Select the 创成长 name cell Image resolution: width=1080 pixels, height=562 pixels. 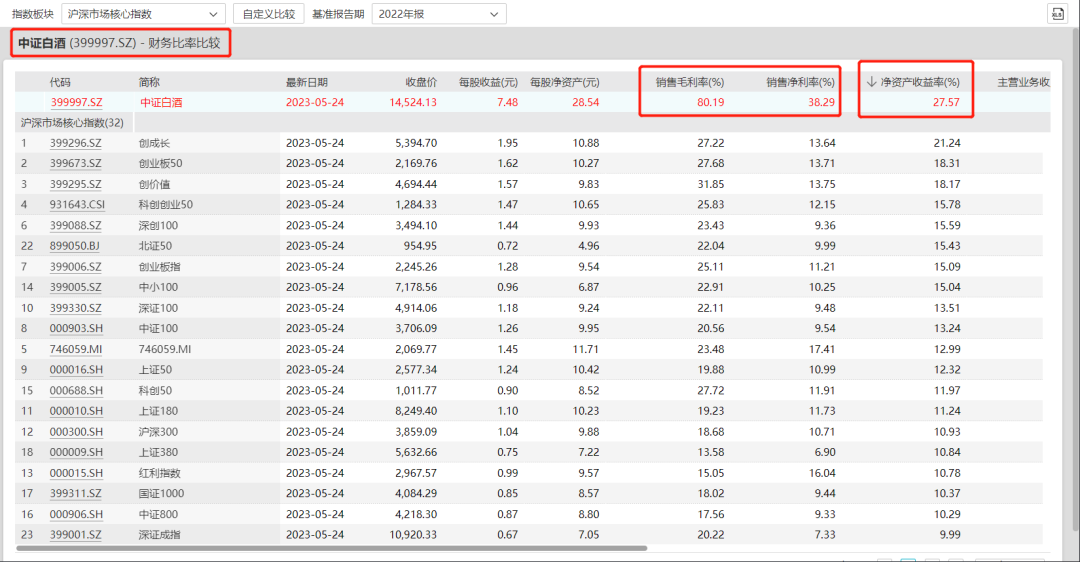(x=154, y=143)
